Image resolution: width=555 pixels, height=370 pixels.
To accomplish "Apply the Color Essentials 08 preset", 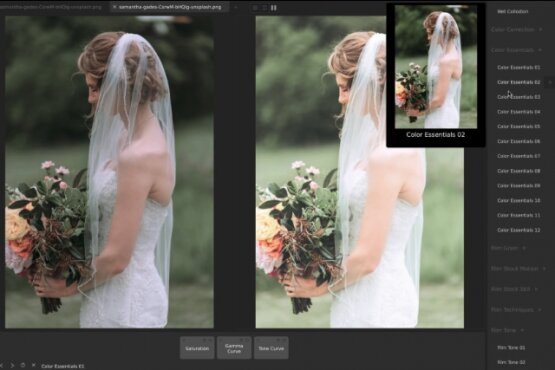I will coord(519,171).
